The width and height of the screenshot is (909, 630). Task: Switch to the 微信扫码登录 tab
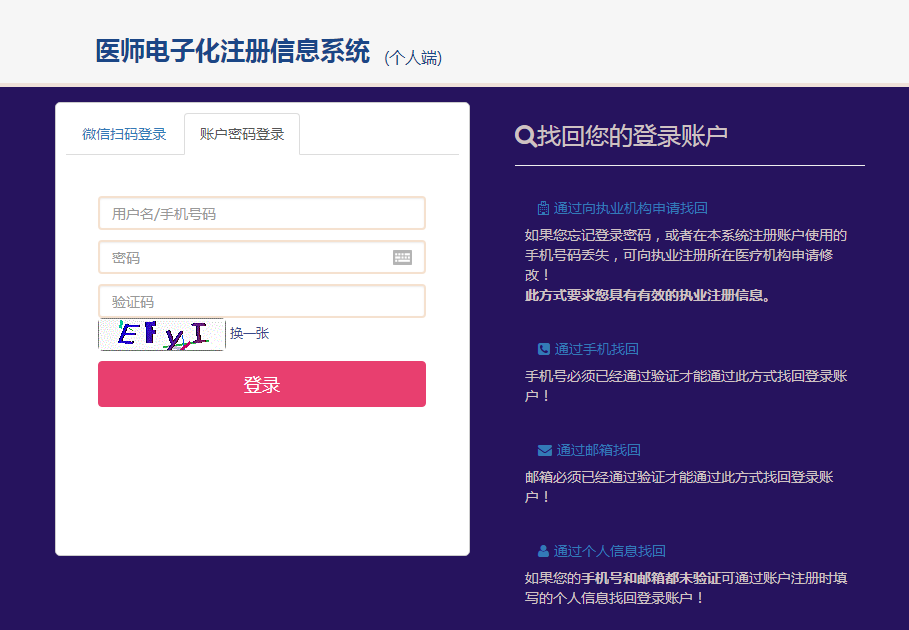tap(124, 134)
